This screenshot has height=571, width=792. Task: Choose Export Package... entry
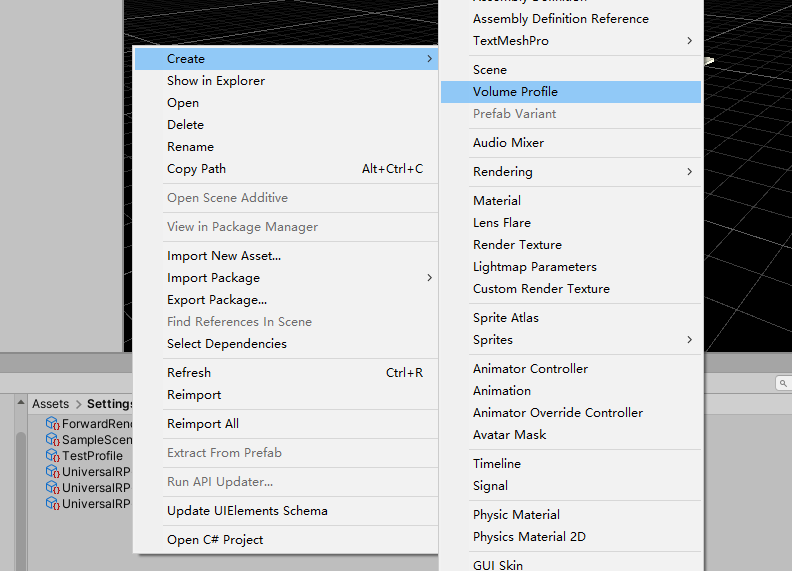click(x=286, y=300)
